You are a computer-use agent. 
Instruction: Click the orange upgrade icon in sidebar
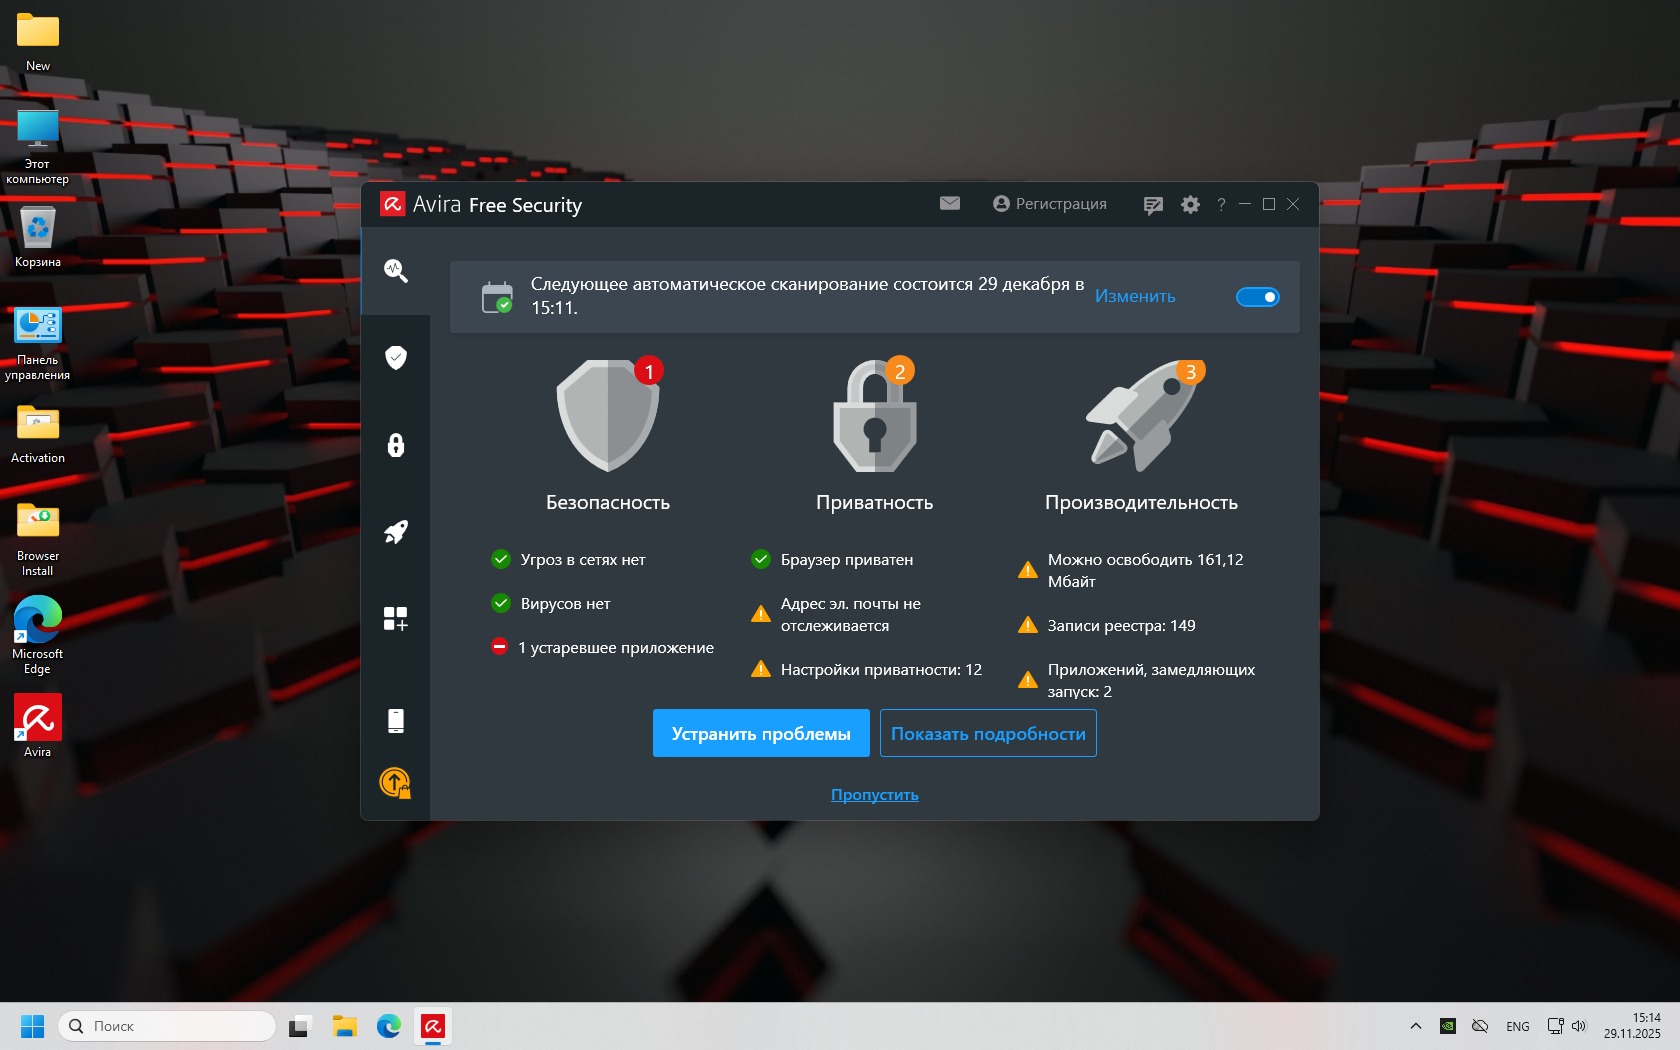395,782
